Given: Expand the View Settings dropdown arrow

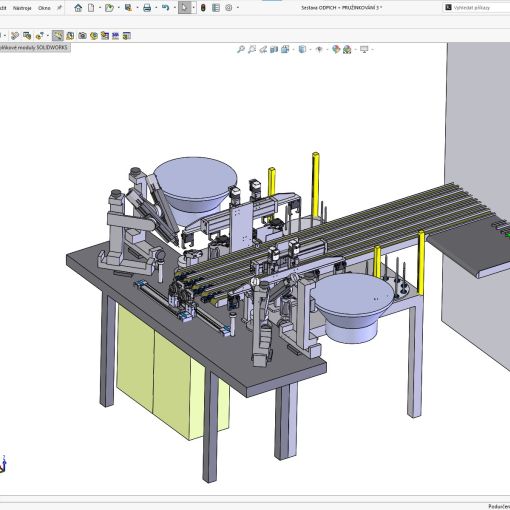Looking at the screenshot, I should (x=372, y=50).
